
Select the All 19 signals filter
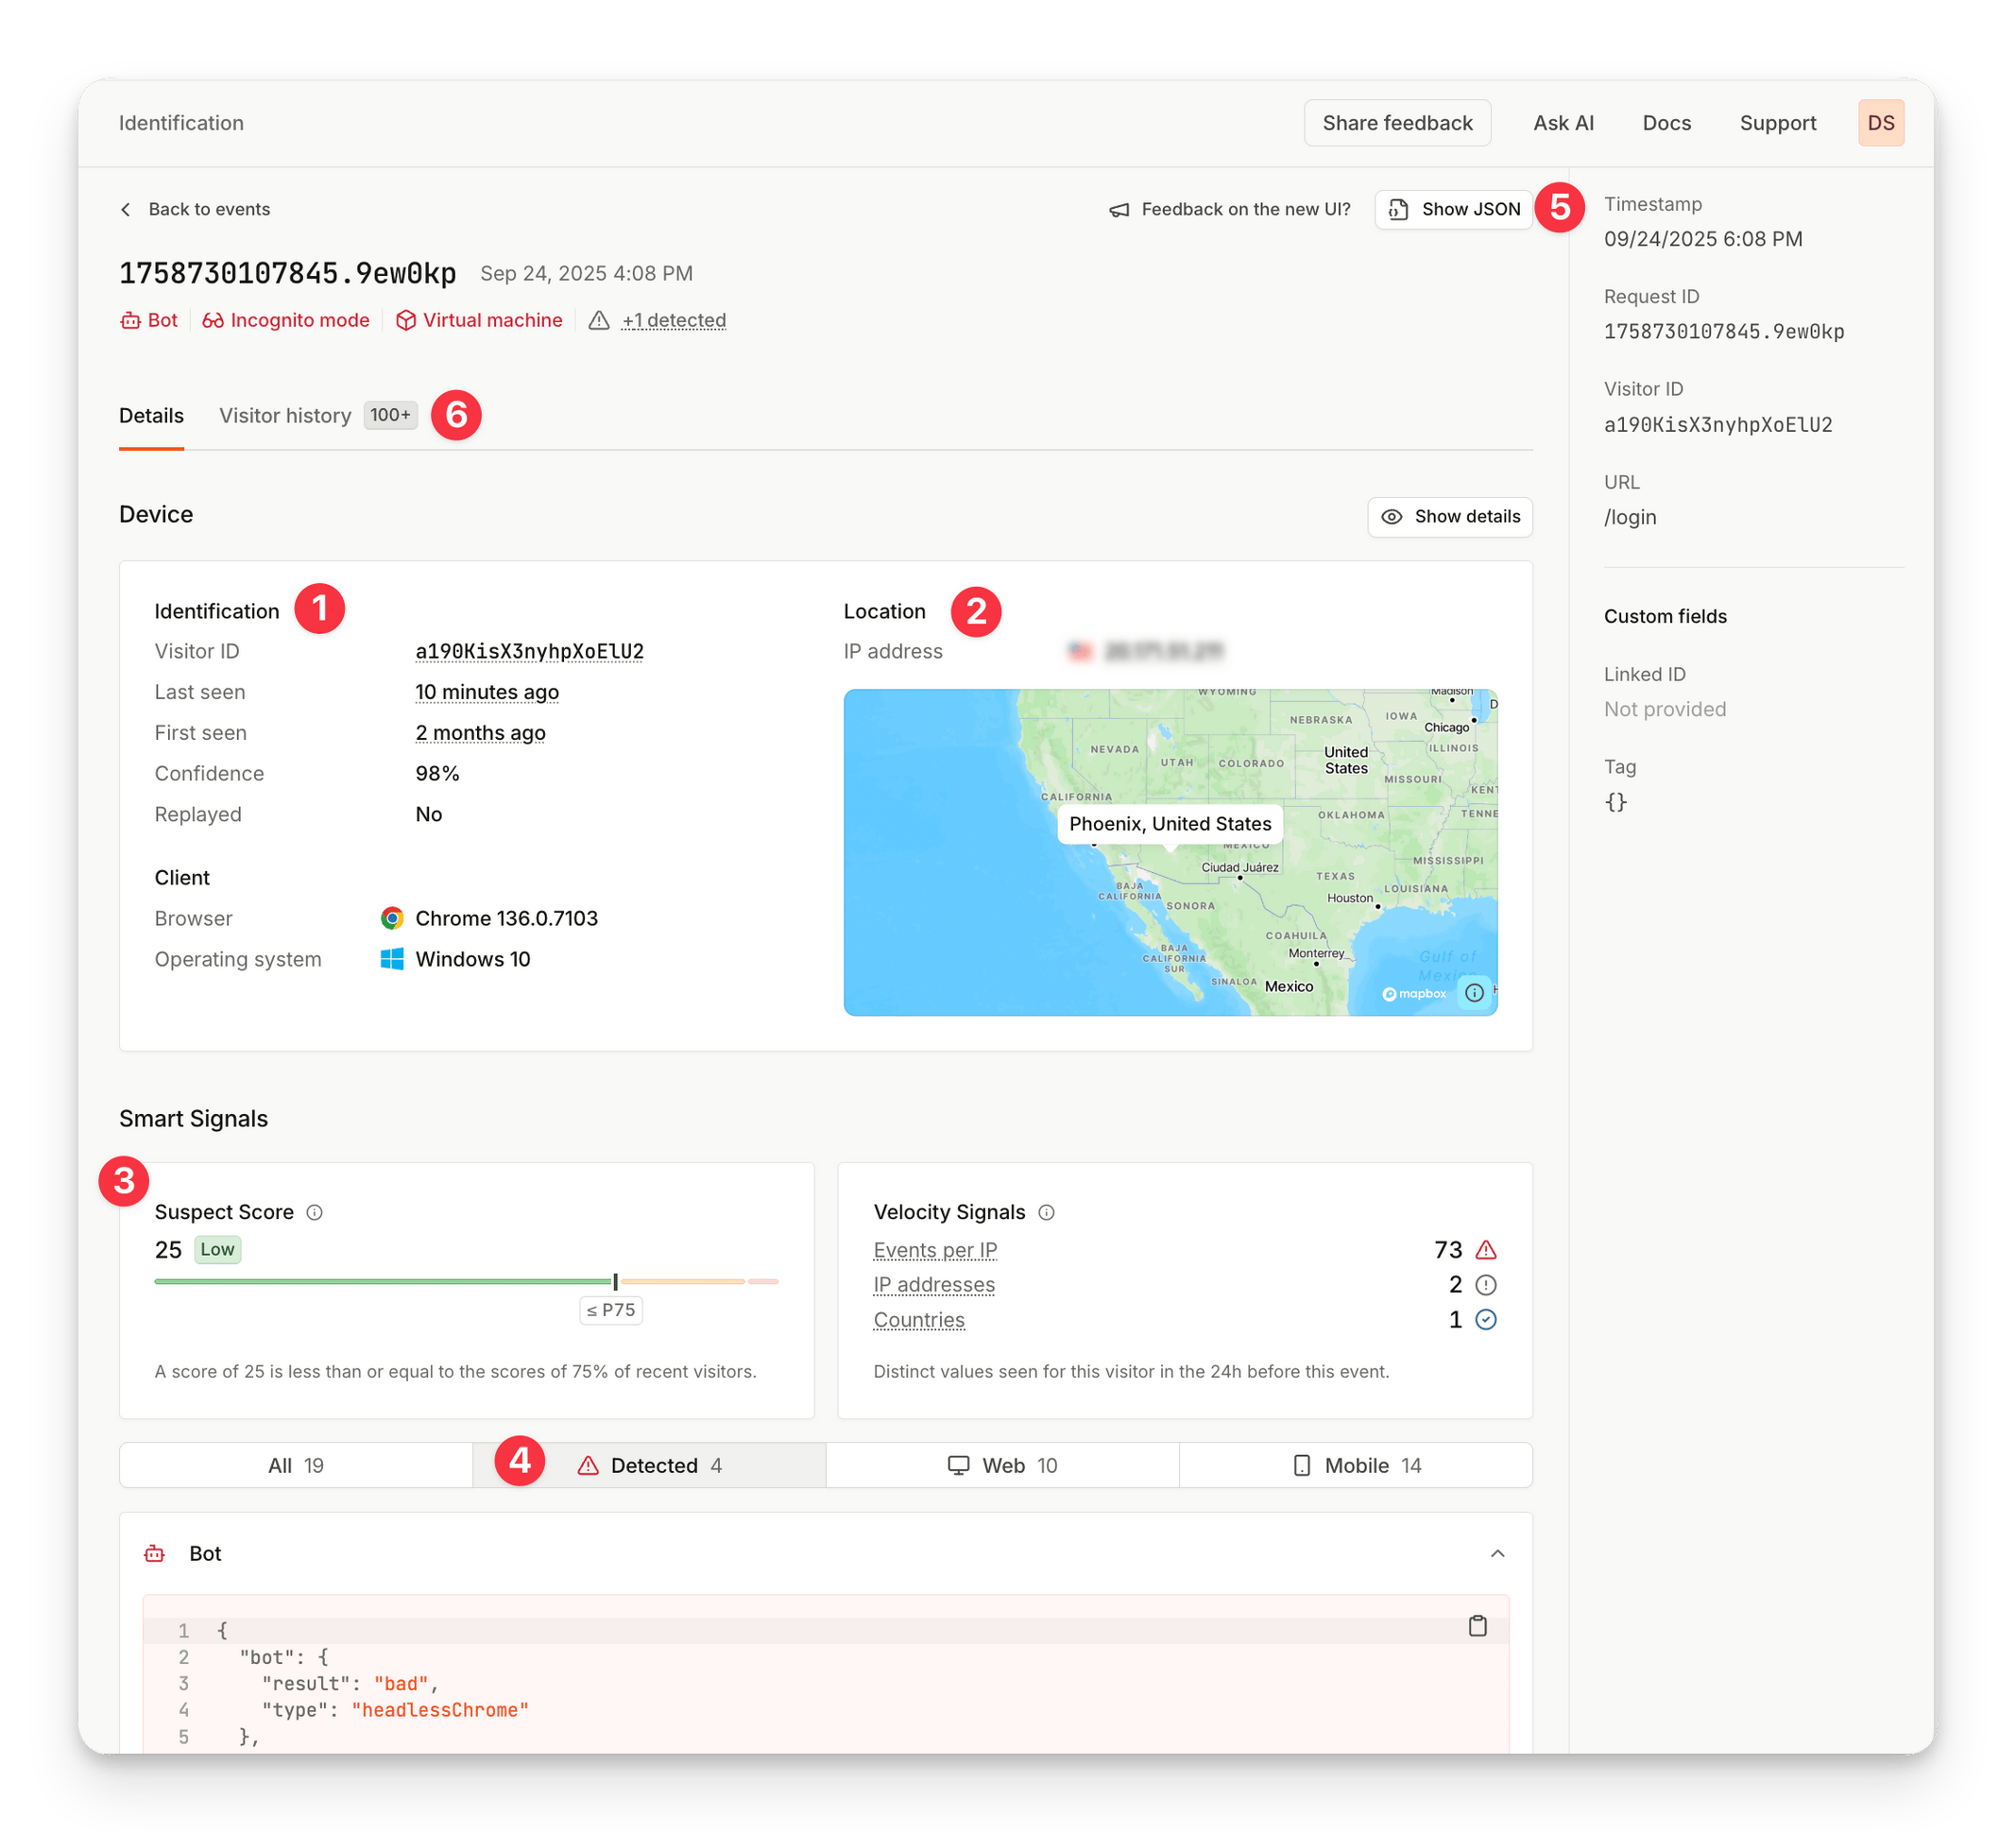(296, 1467)
